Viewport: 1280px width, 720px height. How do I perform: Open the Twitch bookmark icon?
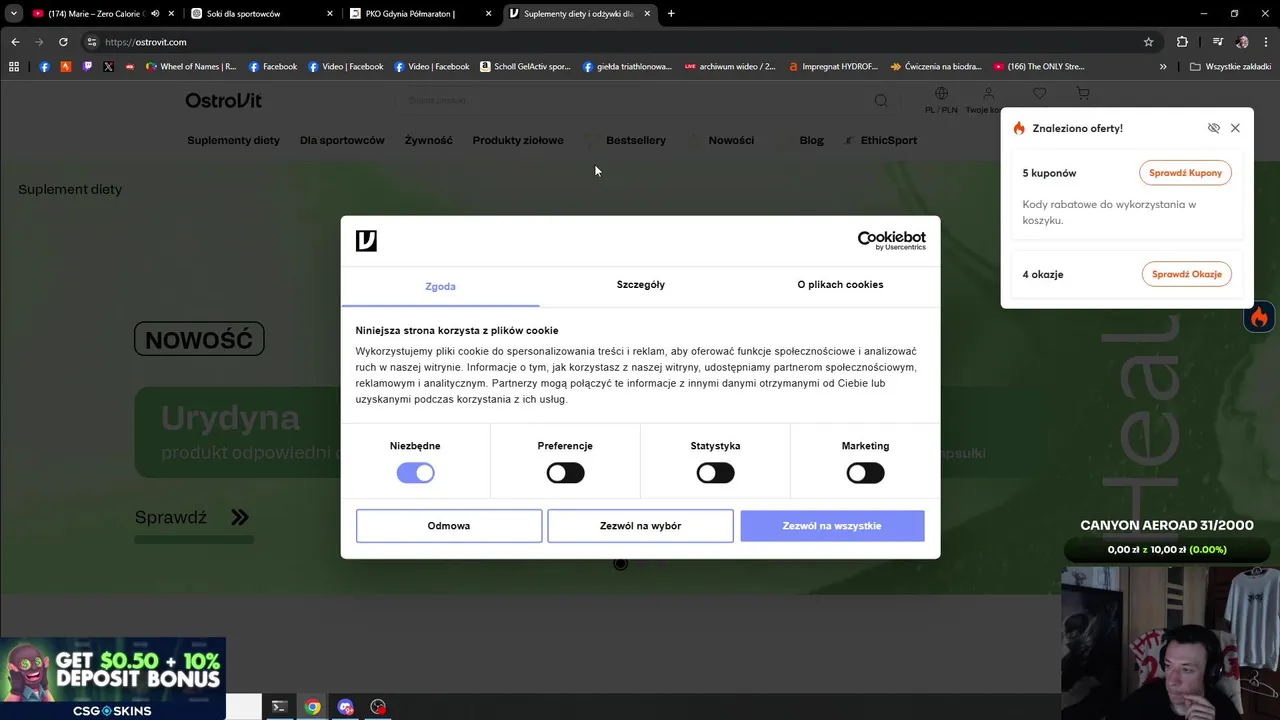pyautogui.click(x=87, y=67)
